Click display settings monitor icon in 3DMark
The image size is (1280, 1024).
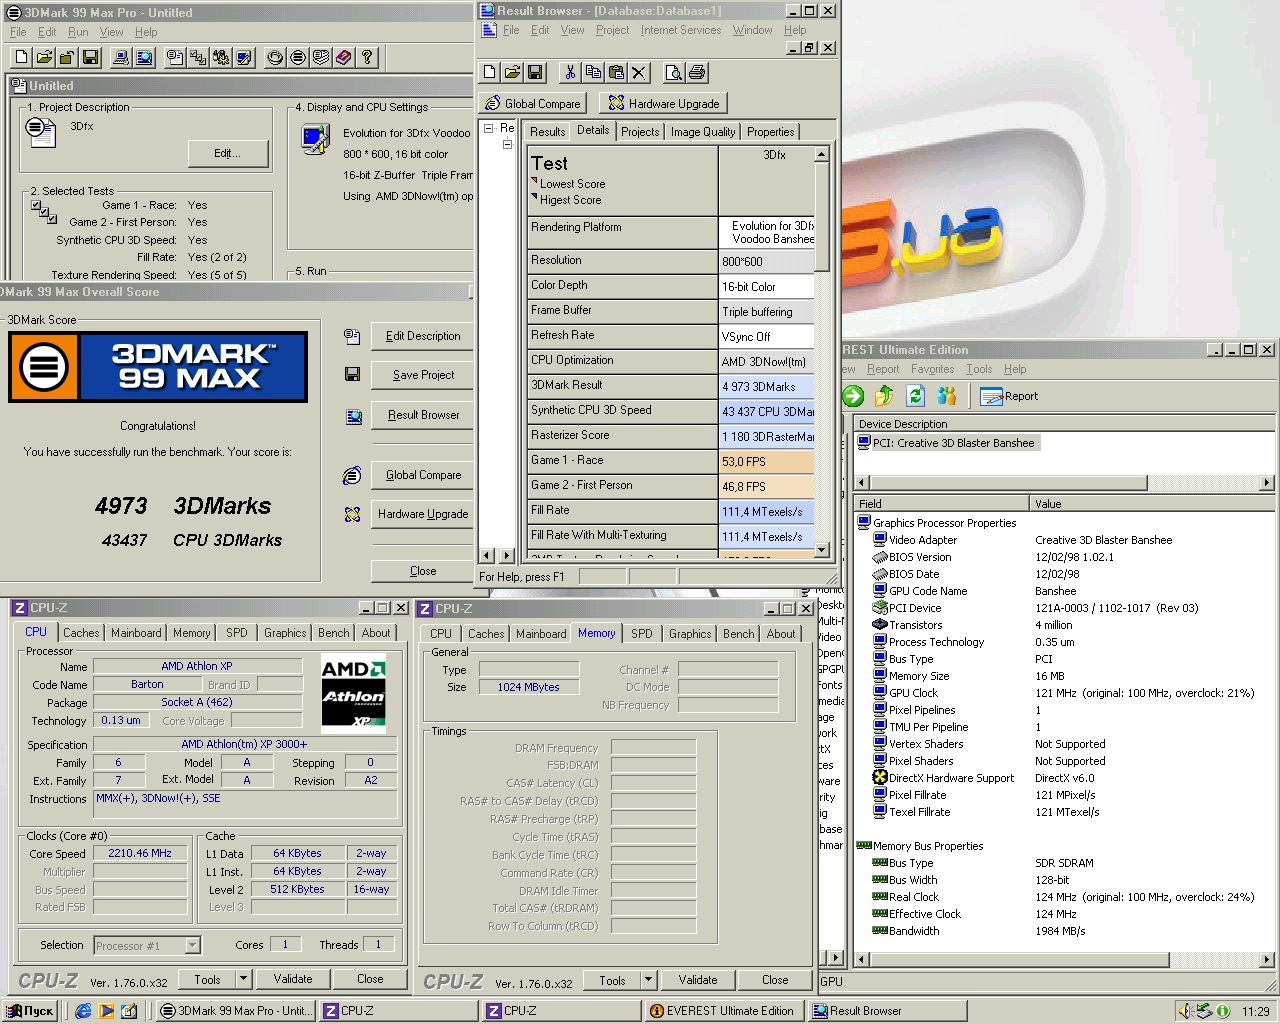click(315, 139)
